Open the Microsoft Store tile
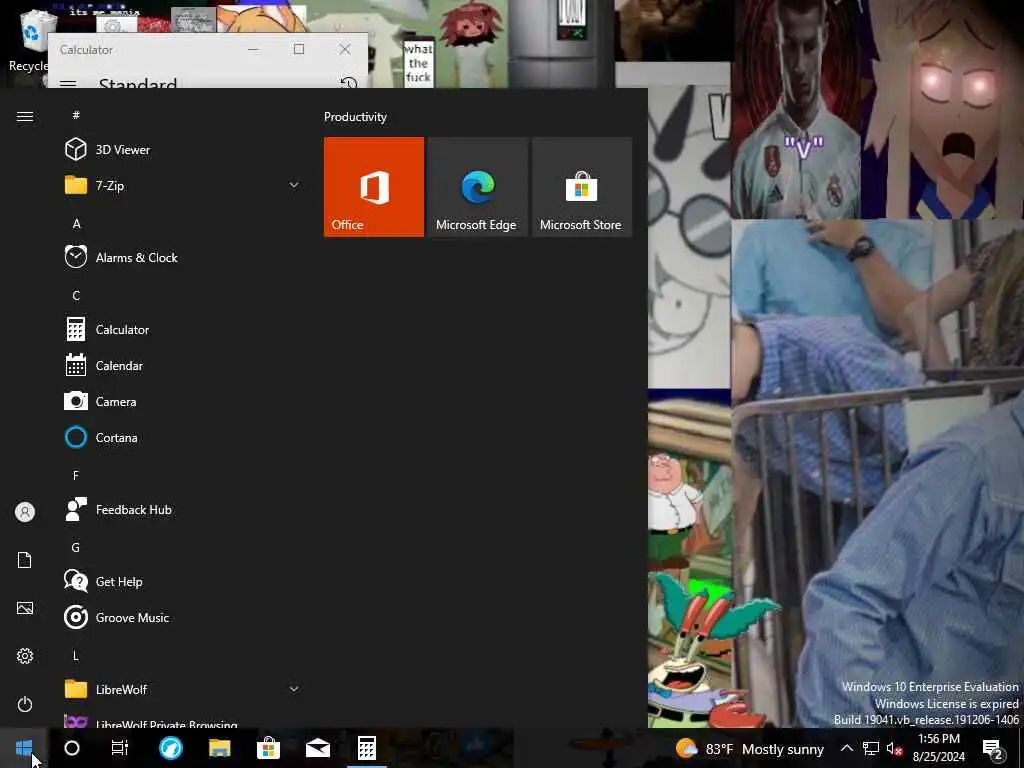The image size is (1024, 768). click(x=581, y=187)
